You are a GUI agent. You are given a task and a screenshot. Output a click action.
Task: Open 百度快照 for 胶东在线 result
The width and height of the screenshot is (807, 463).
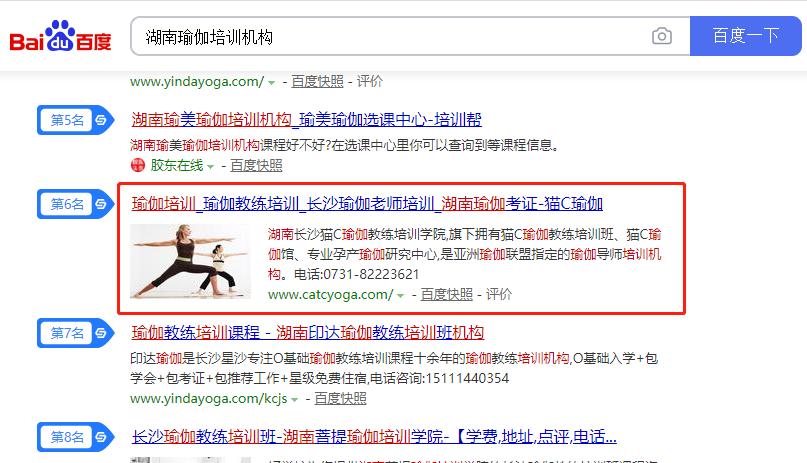256,165
